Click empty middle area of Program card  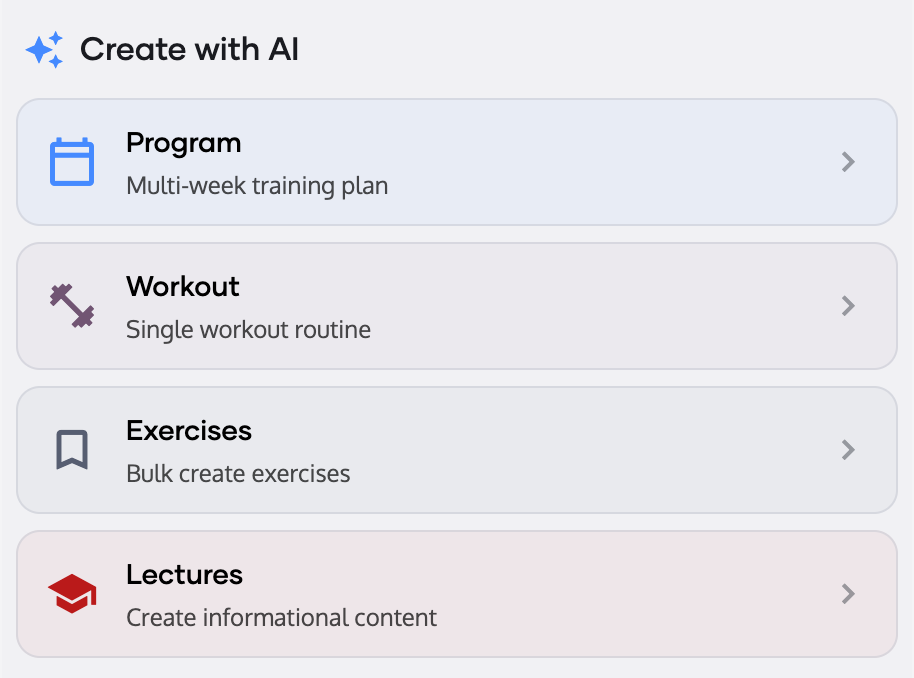coord(600,162)
